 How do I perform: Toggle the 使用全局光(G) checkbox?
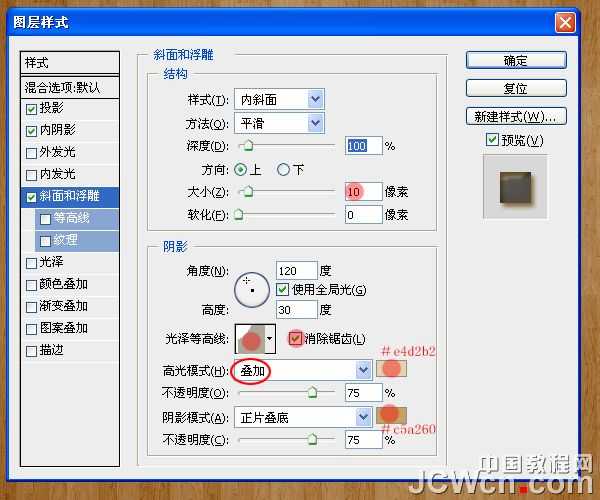tap(282, 290)
